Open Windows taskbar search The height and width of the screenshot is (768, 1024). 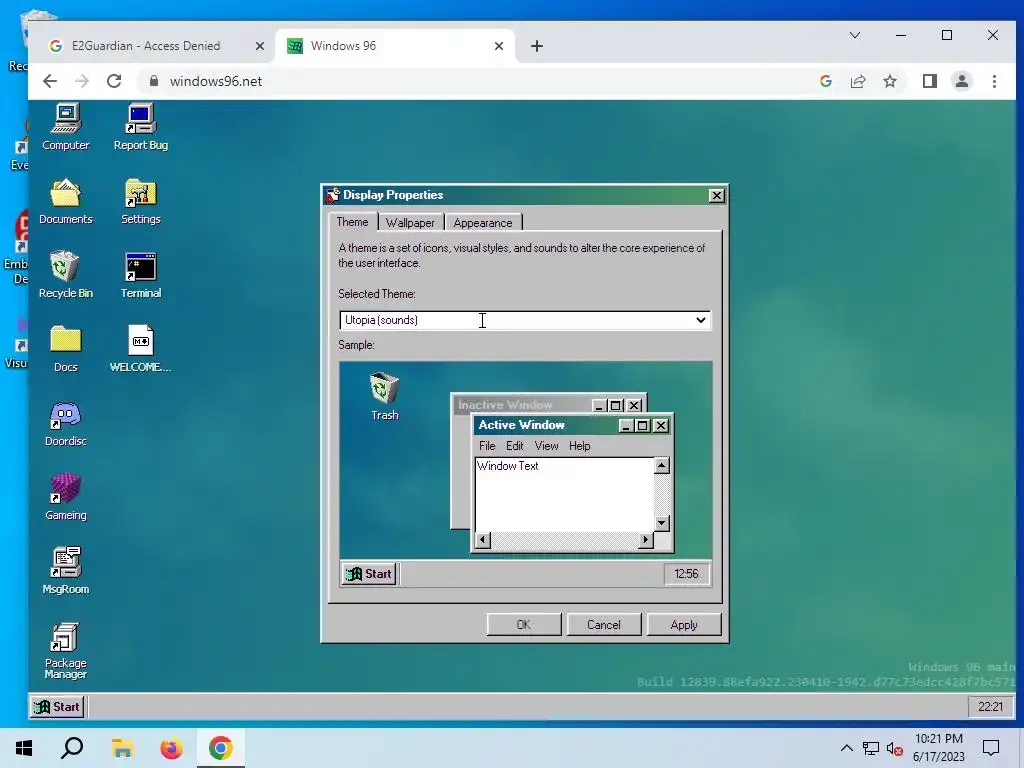point(72,748)
